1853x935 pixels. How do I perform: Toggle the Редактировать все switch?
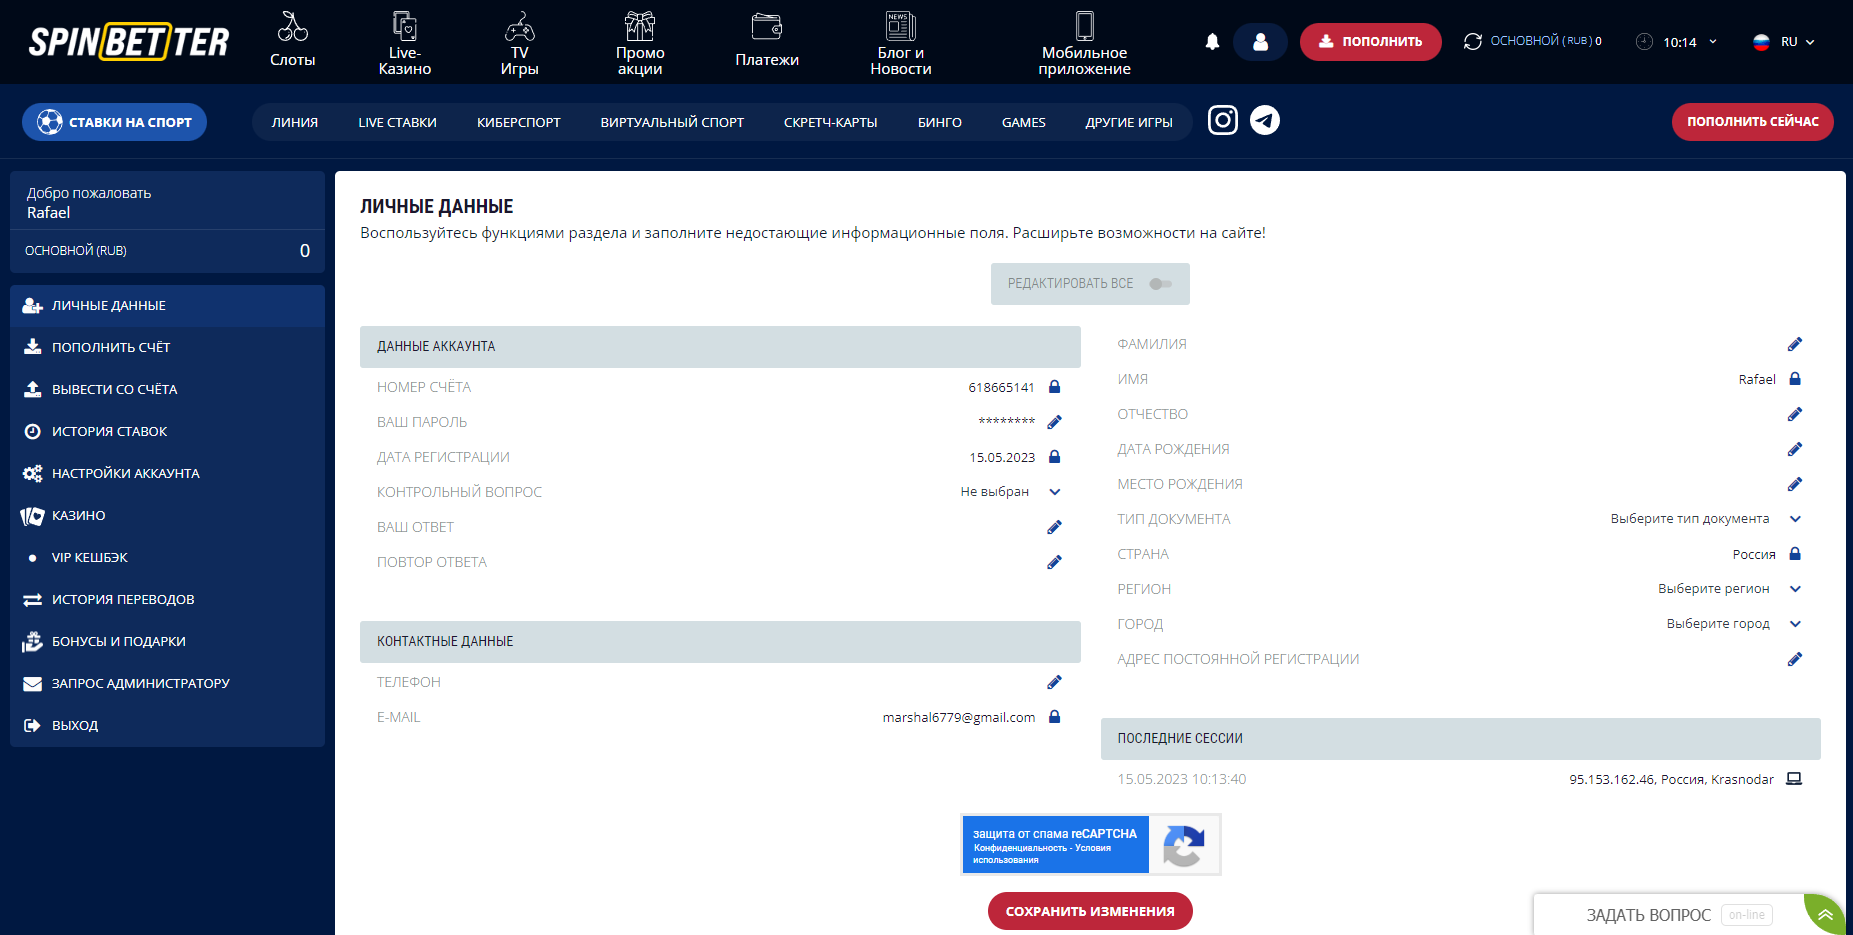1160,284
